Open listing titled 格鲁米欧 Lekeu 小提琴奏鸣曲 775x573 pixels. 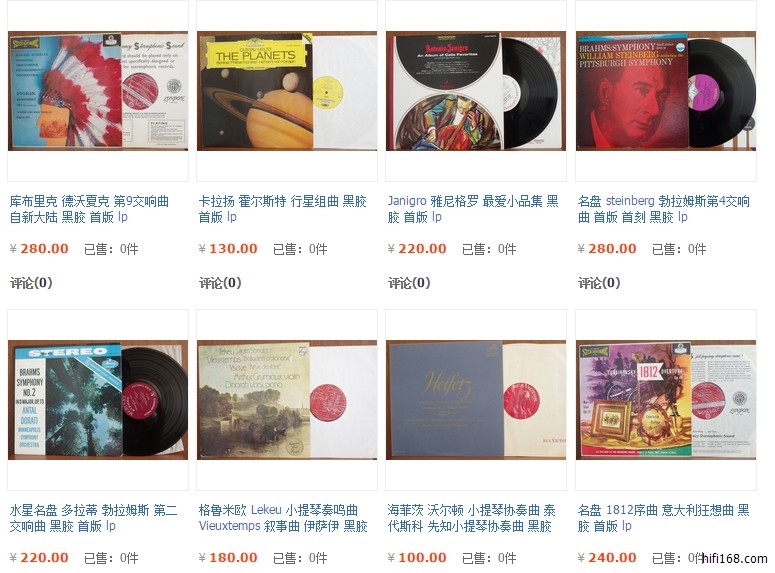coord(283,518)
